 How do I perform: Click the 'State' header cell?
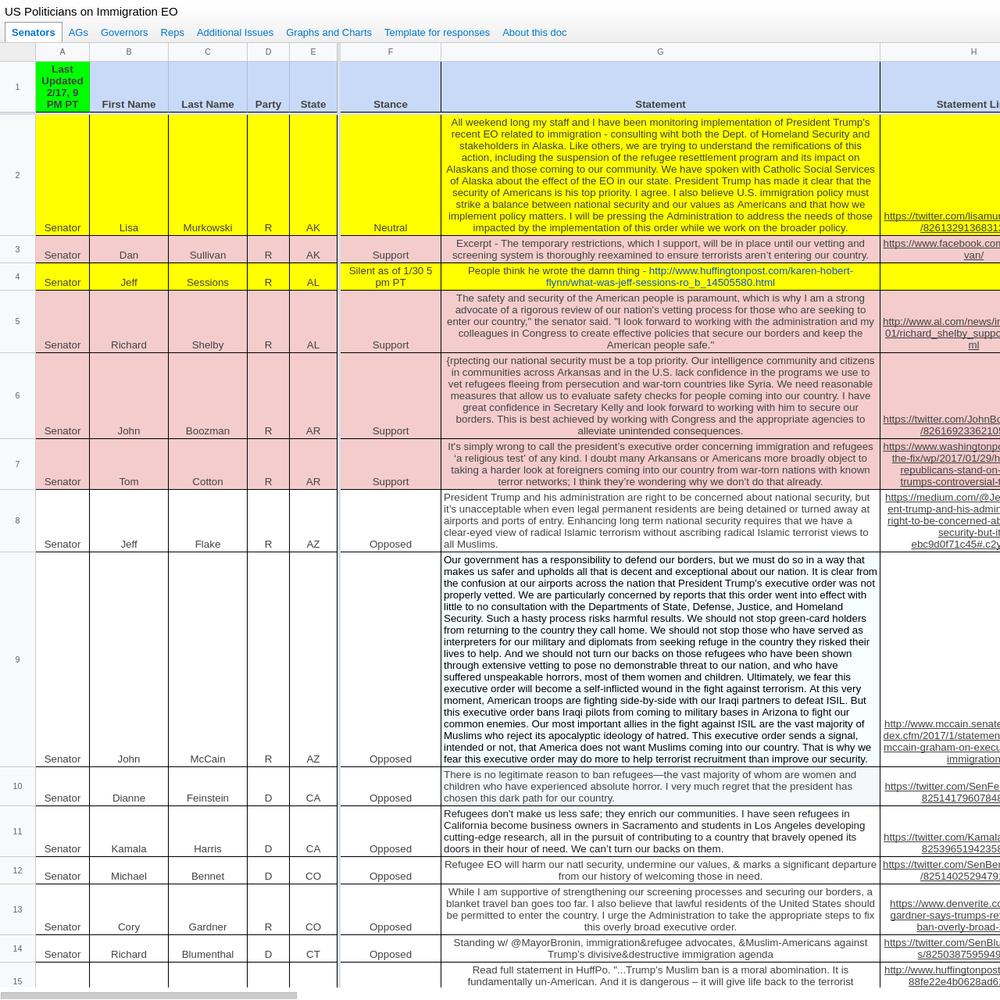coord(313,87)
